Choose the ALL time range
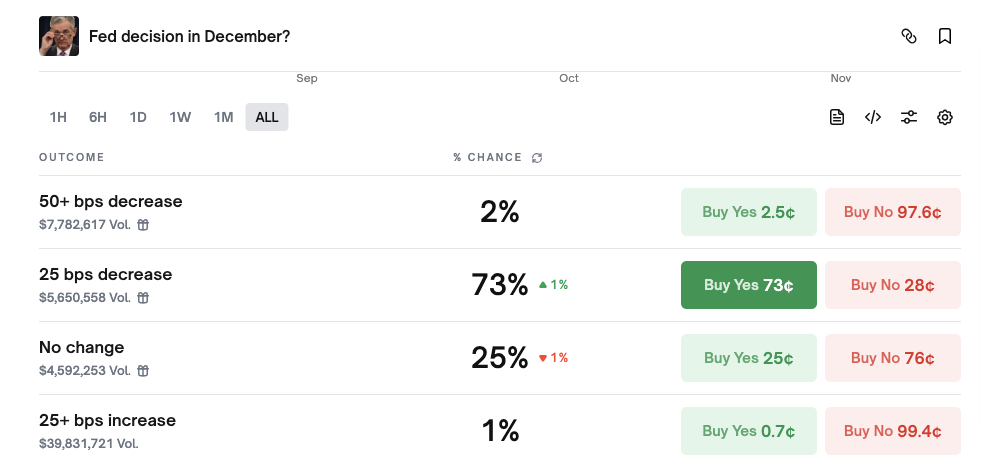 [267, 117]
